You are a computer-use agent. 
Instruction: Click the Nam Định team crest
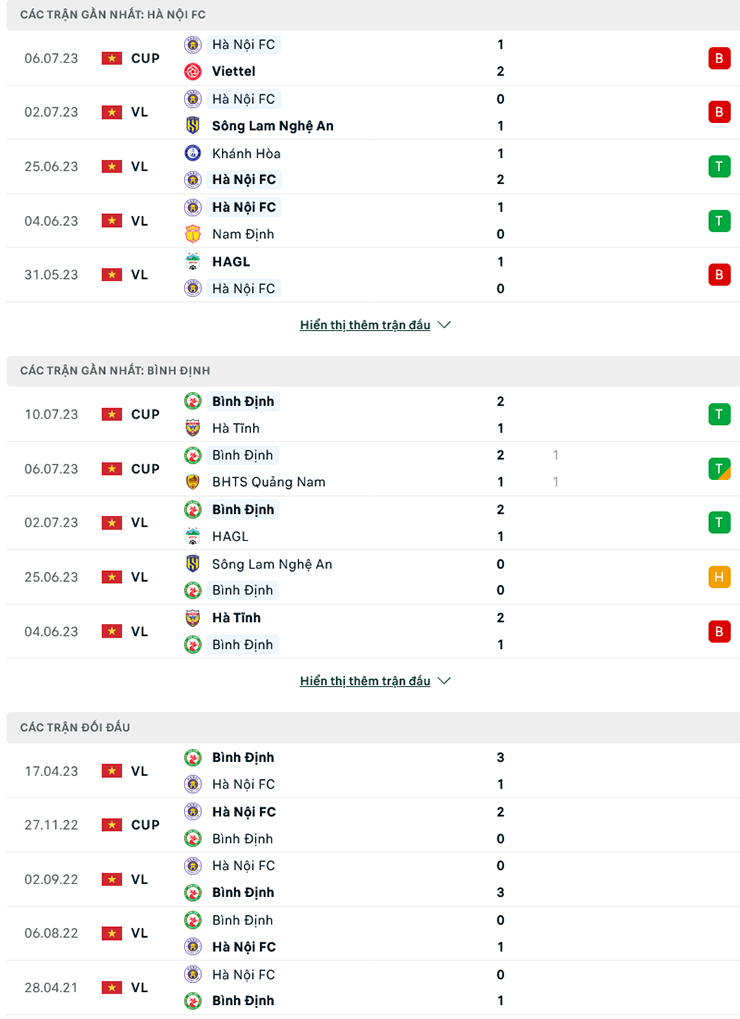point(193,234)
